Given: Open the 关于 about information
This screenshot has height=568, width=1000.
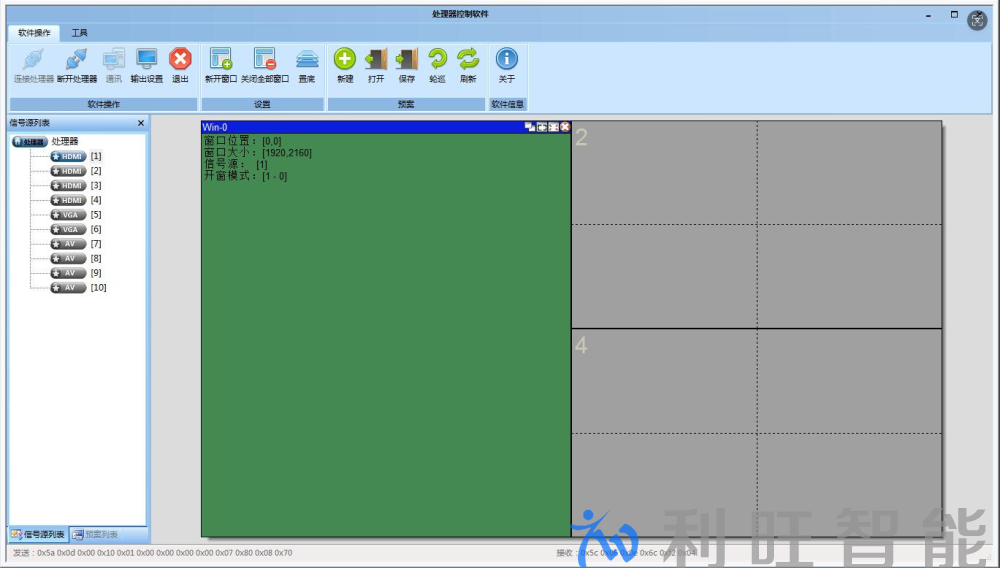Looking at the screenshot, I should tap(507, 60).
